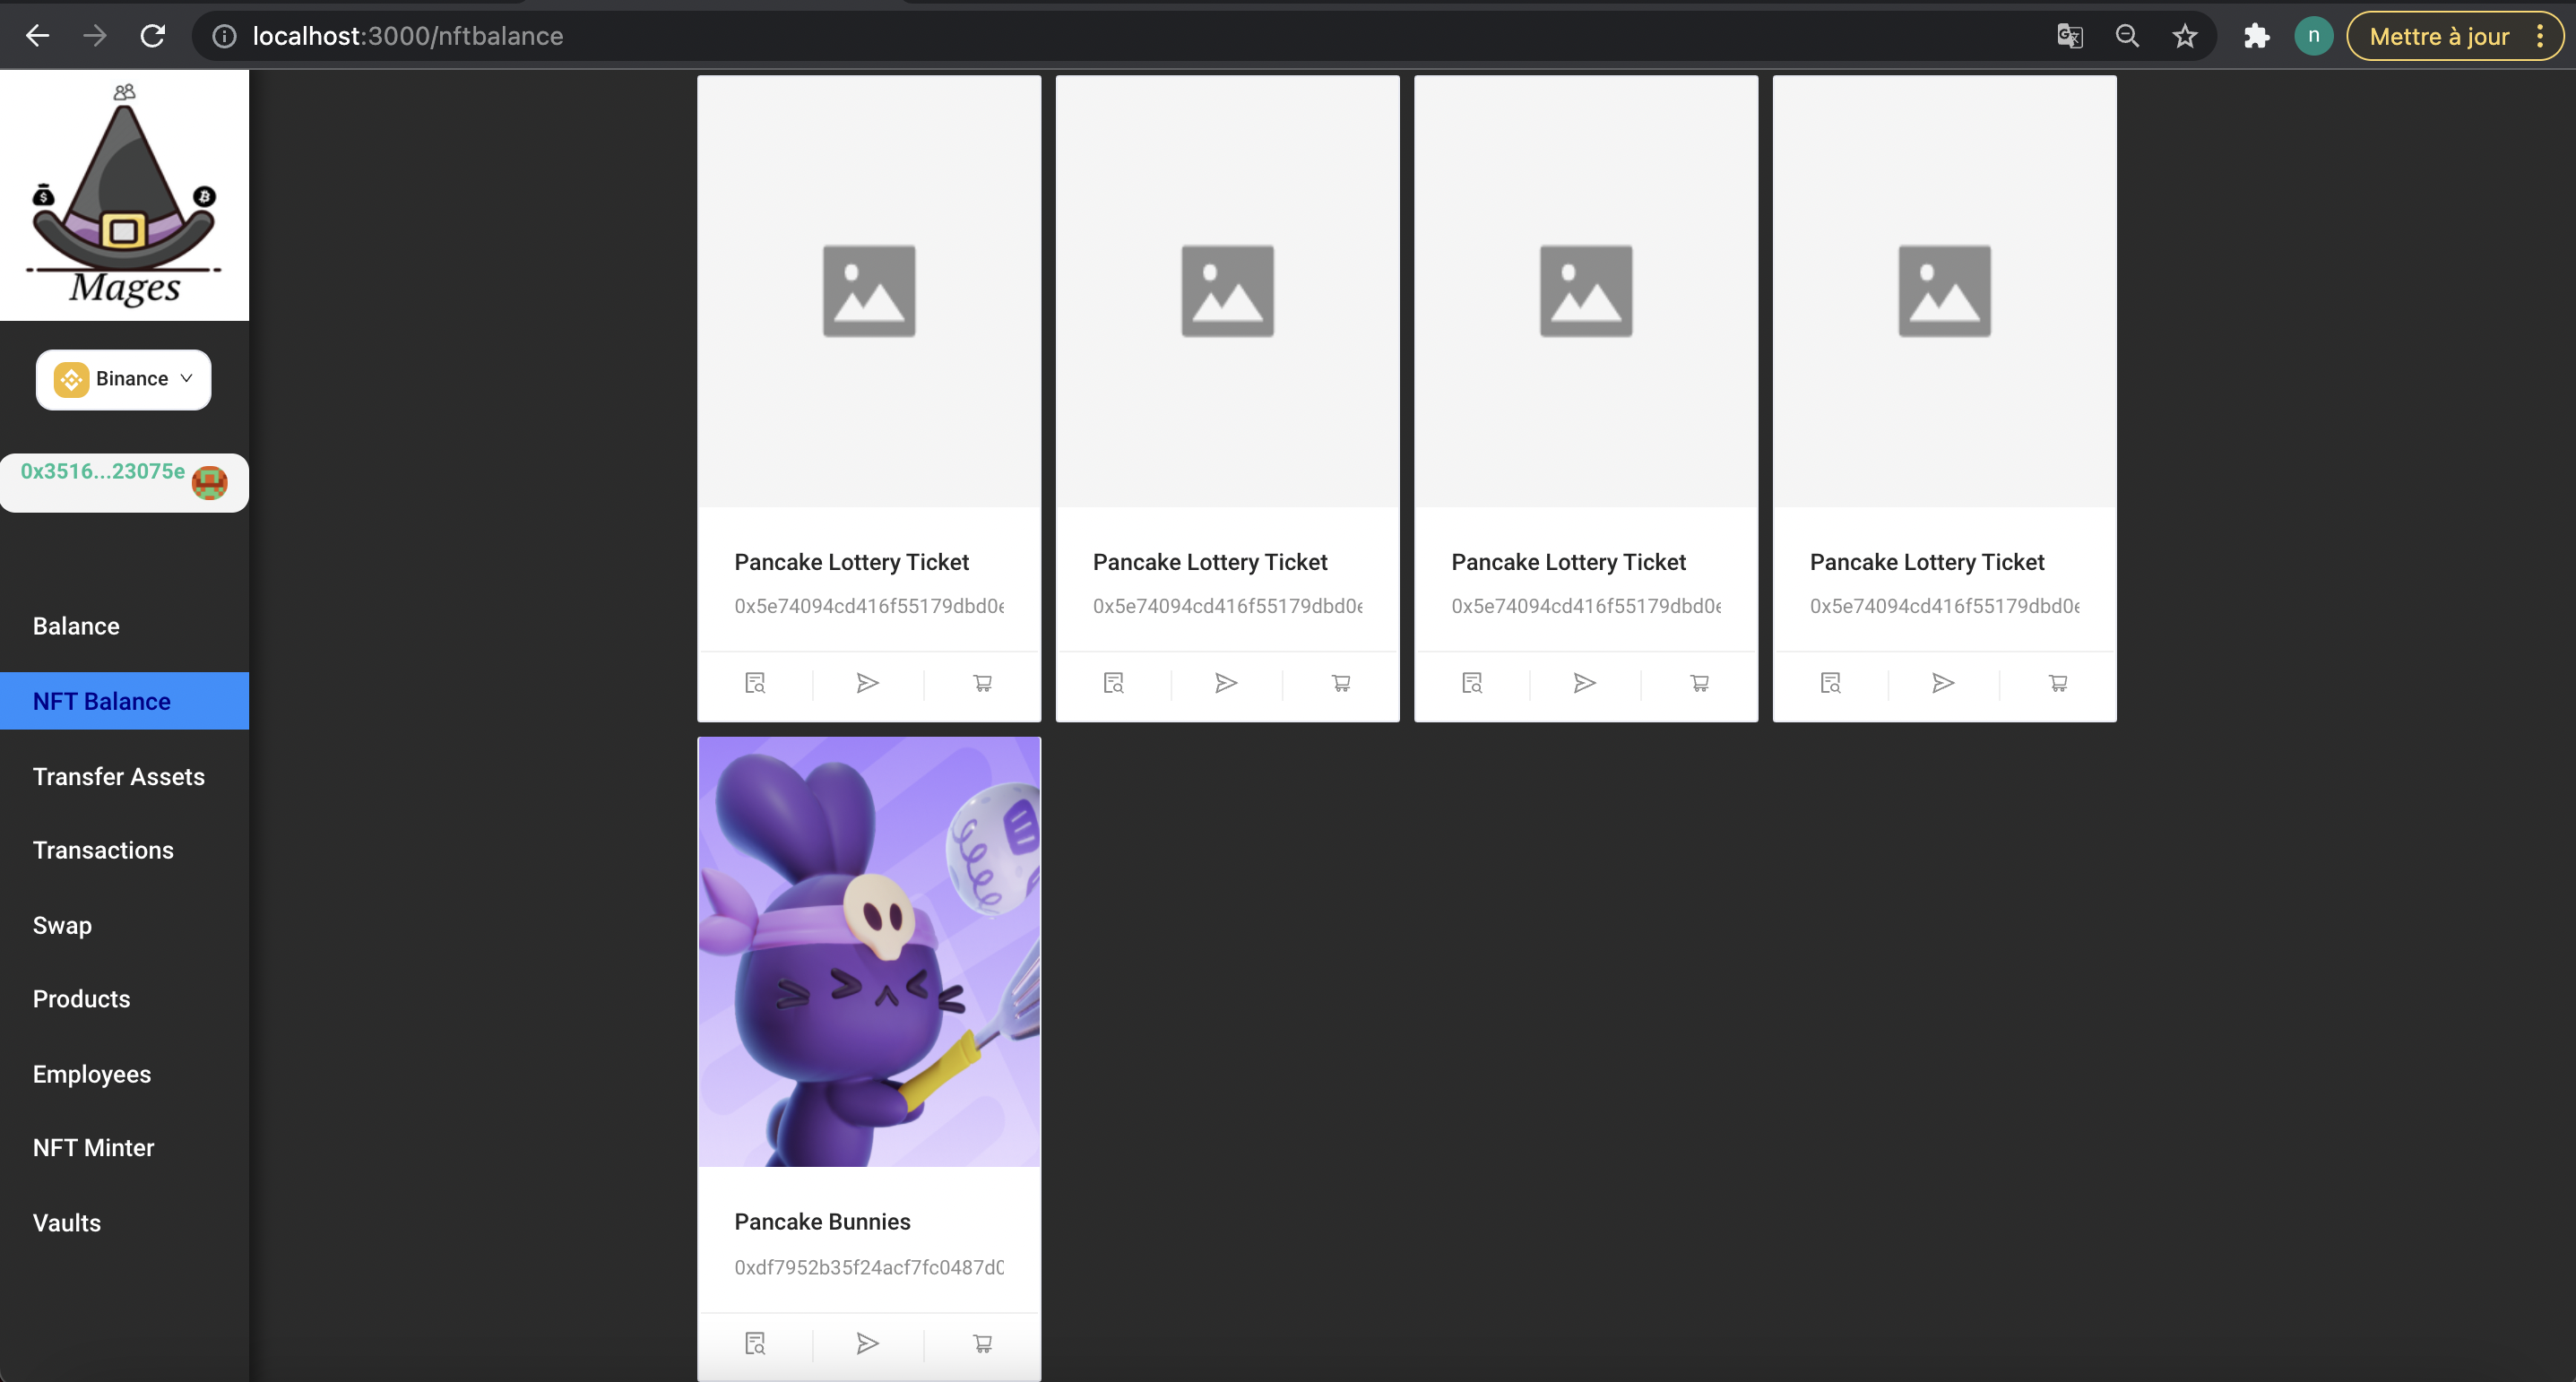Navigate to the Vaults section
2576x1382 pixels.
coord(66,1222)
